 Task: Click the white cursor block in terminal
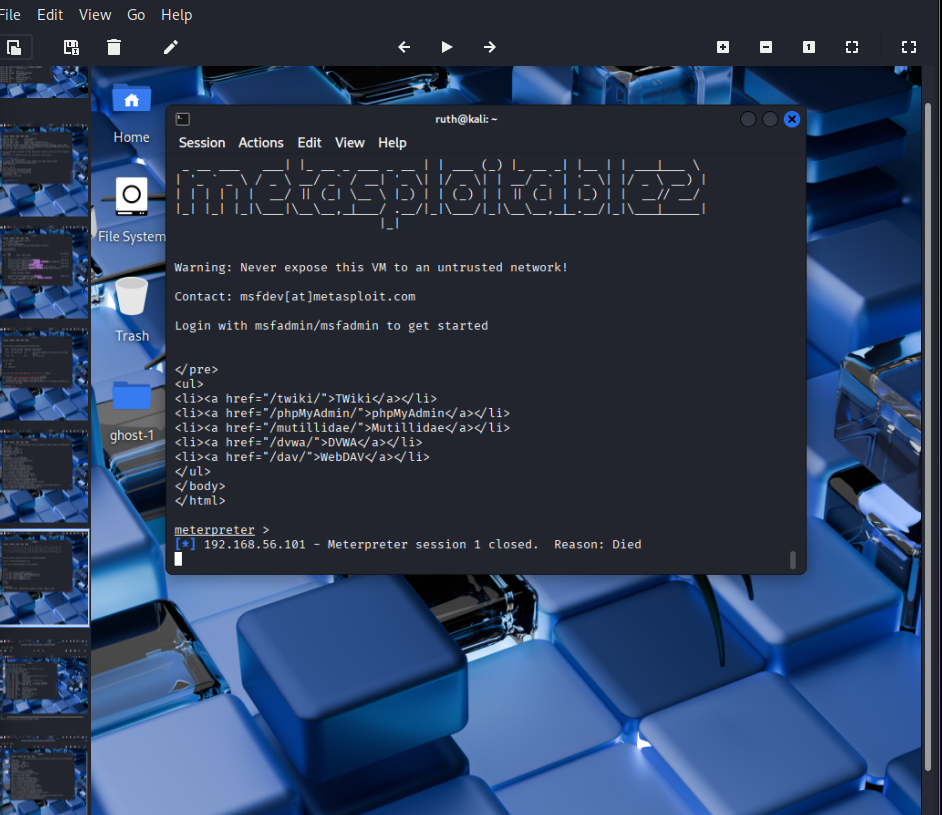click(x=178, y=559)
